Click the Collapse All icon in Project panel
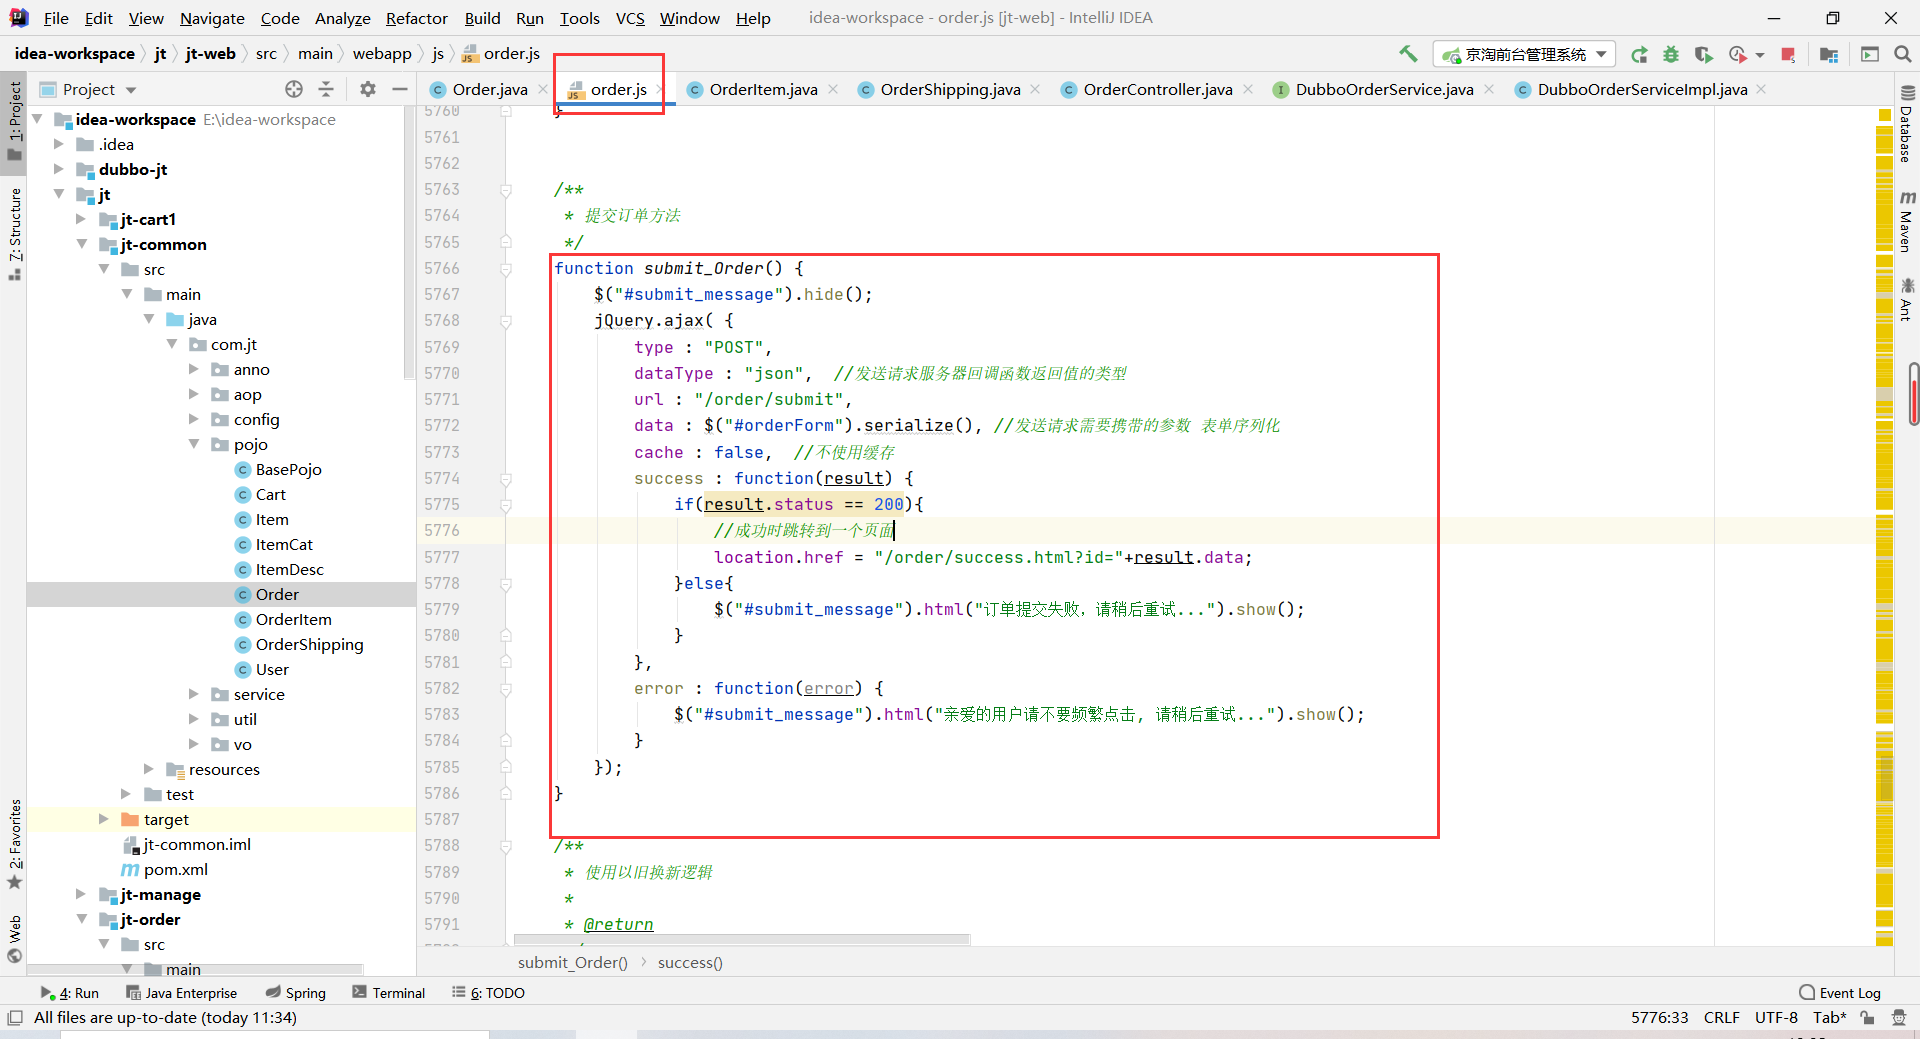This screenshot has width=1920, height=1039. pos(326,89)
